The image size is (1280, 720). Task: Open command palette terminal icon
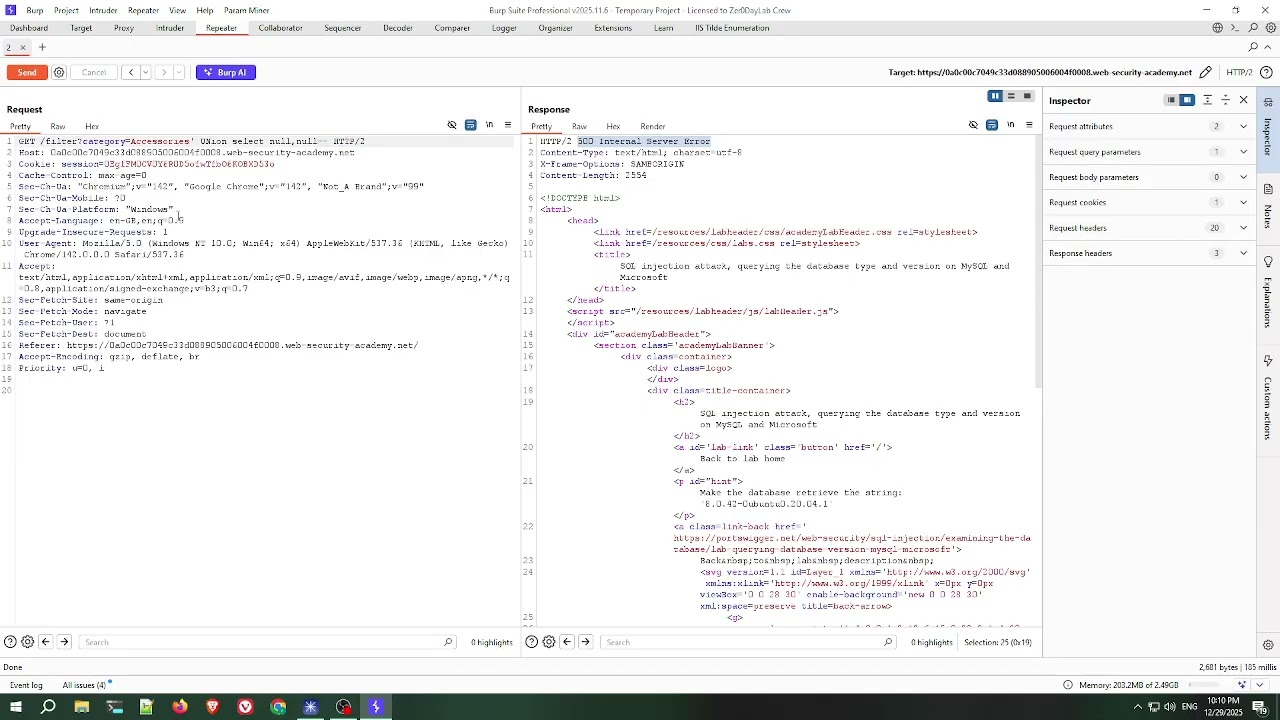(x=1235, y=28)
